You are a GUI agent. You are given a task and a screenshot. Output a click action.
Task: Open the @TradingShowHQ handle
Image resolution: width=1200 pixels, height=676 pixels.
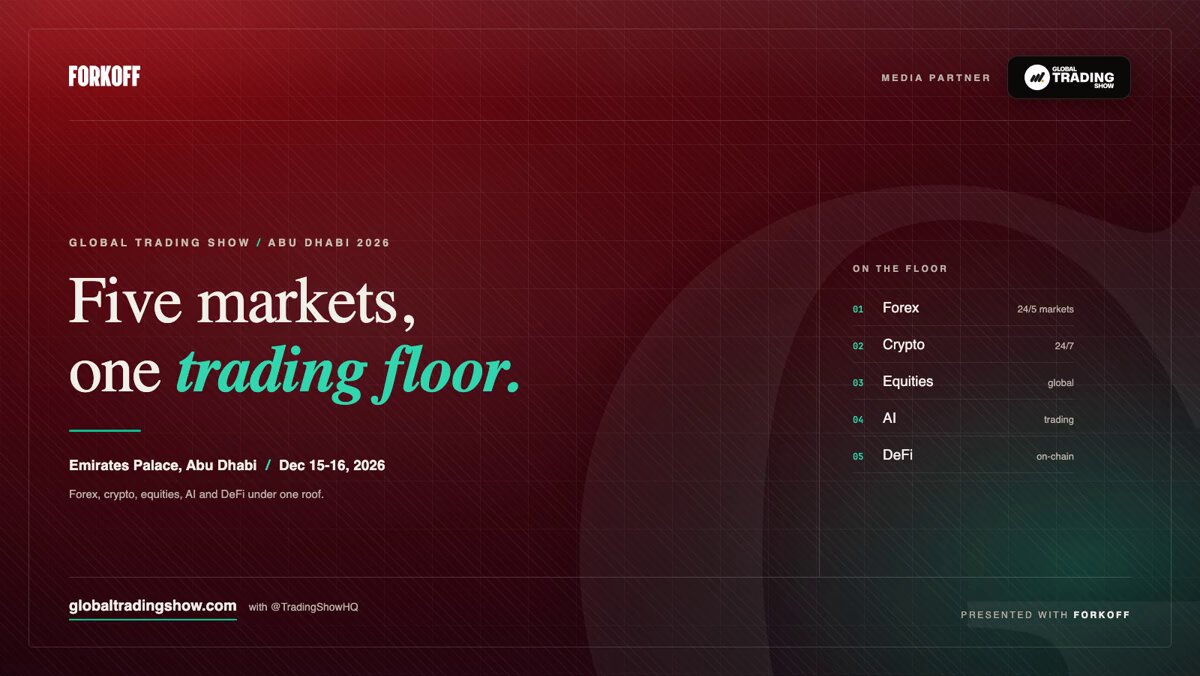[x=314, y=607]
